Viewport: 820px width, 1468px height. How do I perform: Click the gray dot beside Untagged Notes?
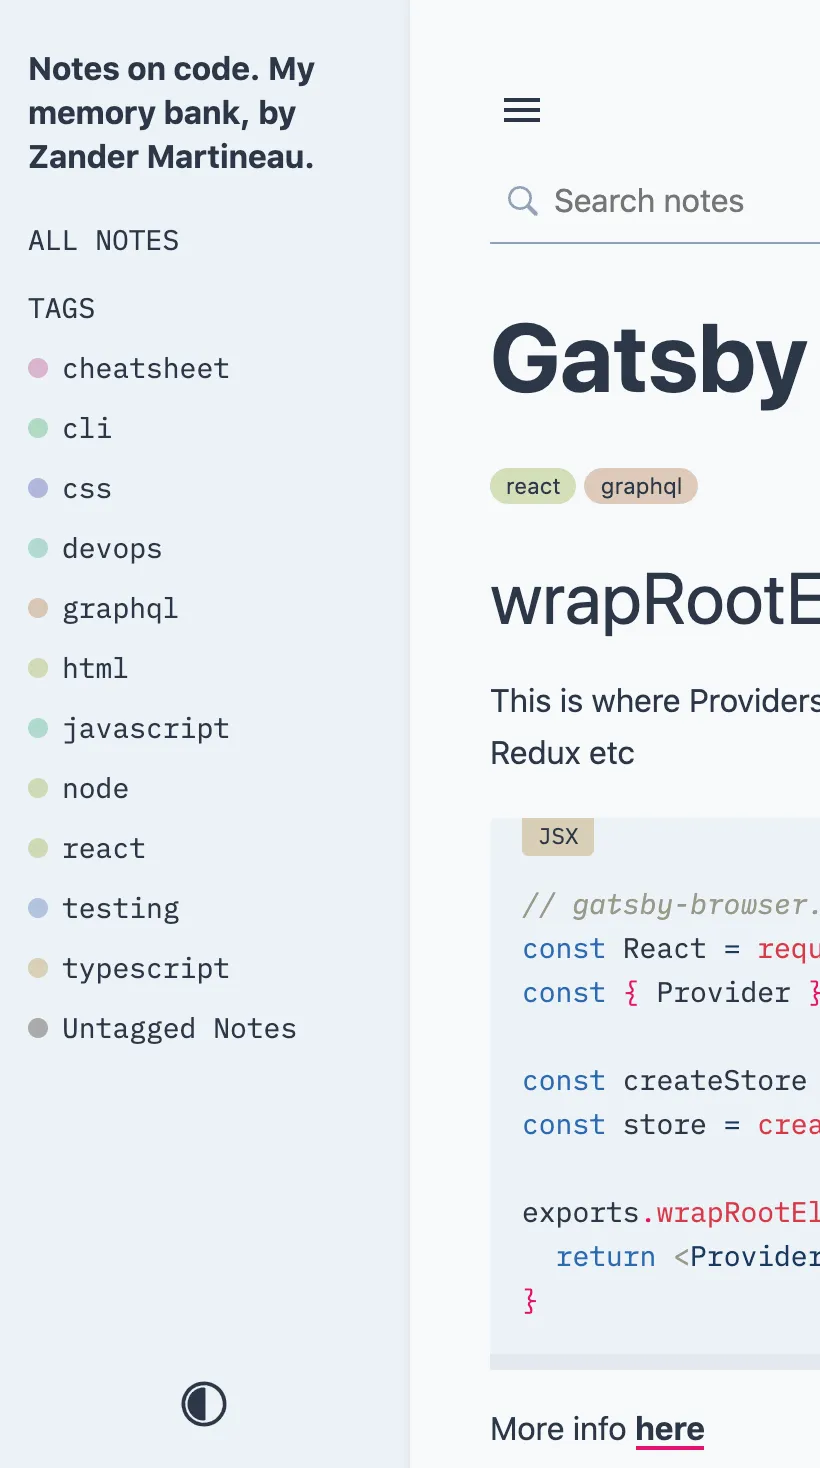pos(37,1027)
